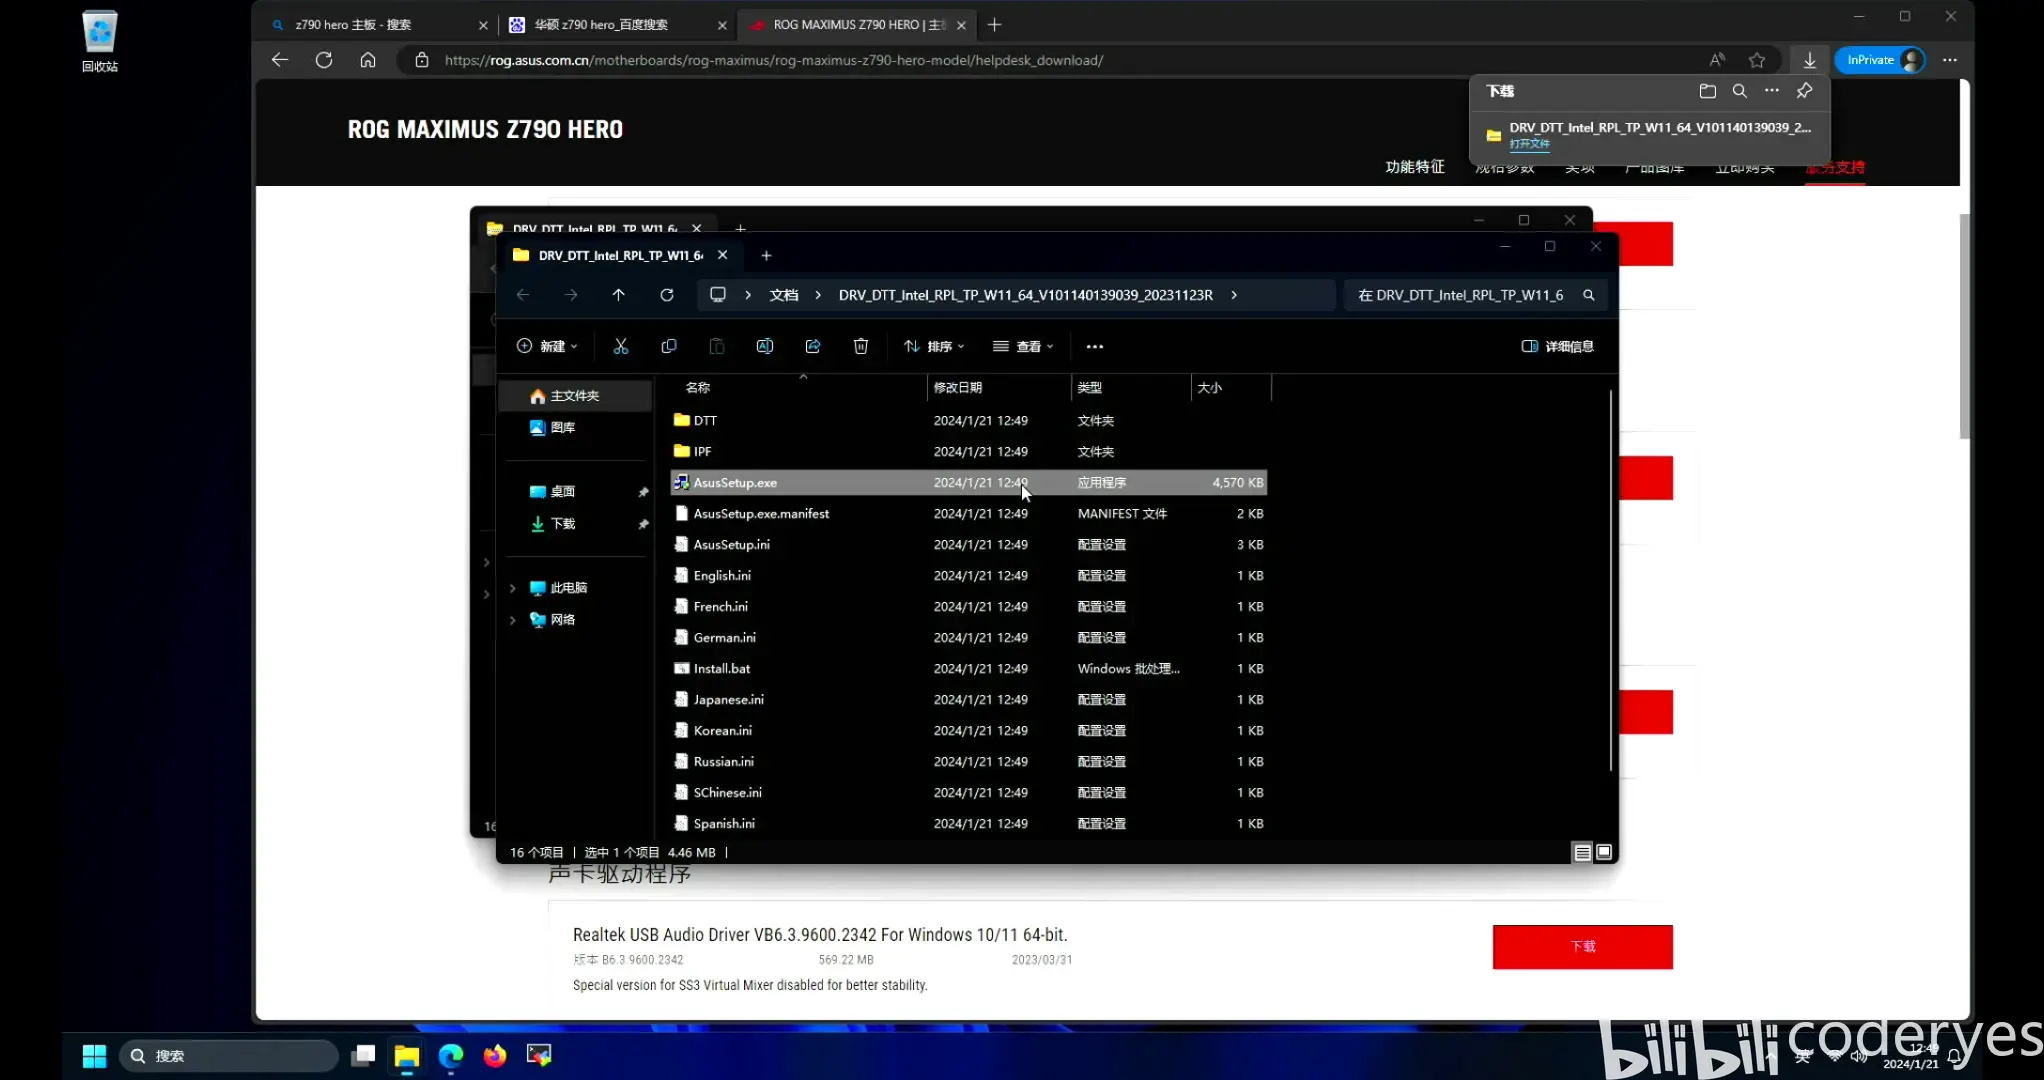Image resolution: width=2044 pixels, height=1080 pixels.
Task: Sort files by Date modified column
Action: pyautogui.click(x=958, y=387)
